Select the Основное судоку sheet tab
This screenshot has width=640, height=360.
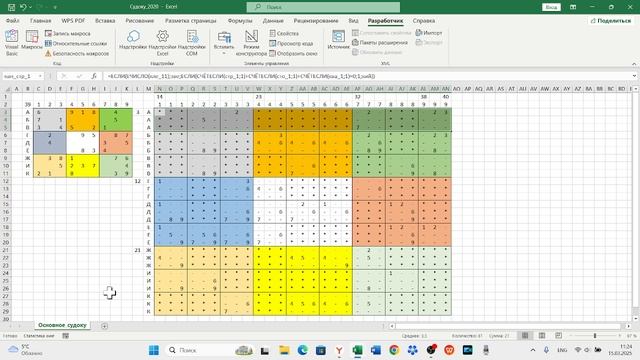62,325
